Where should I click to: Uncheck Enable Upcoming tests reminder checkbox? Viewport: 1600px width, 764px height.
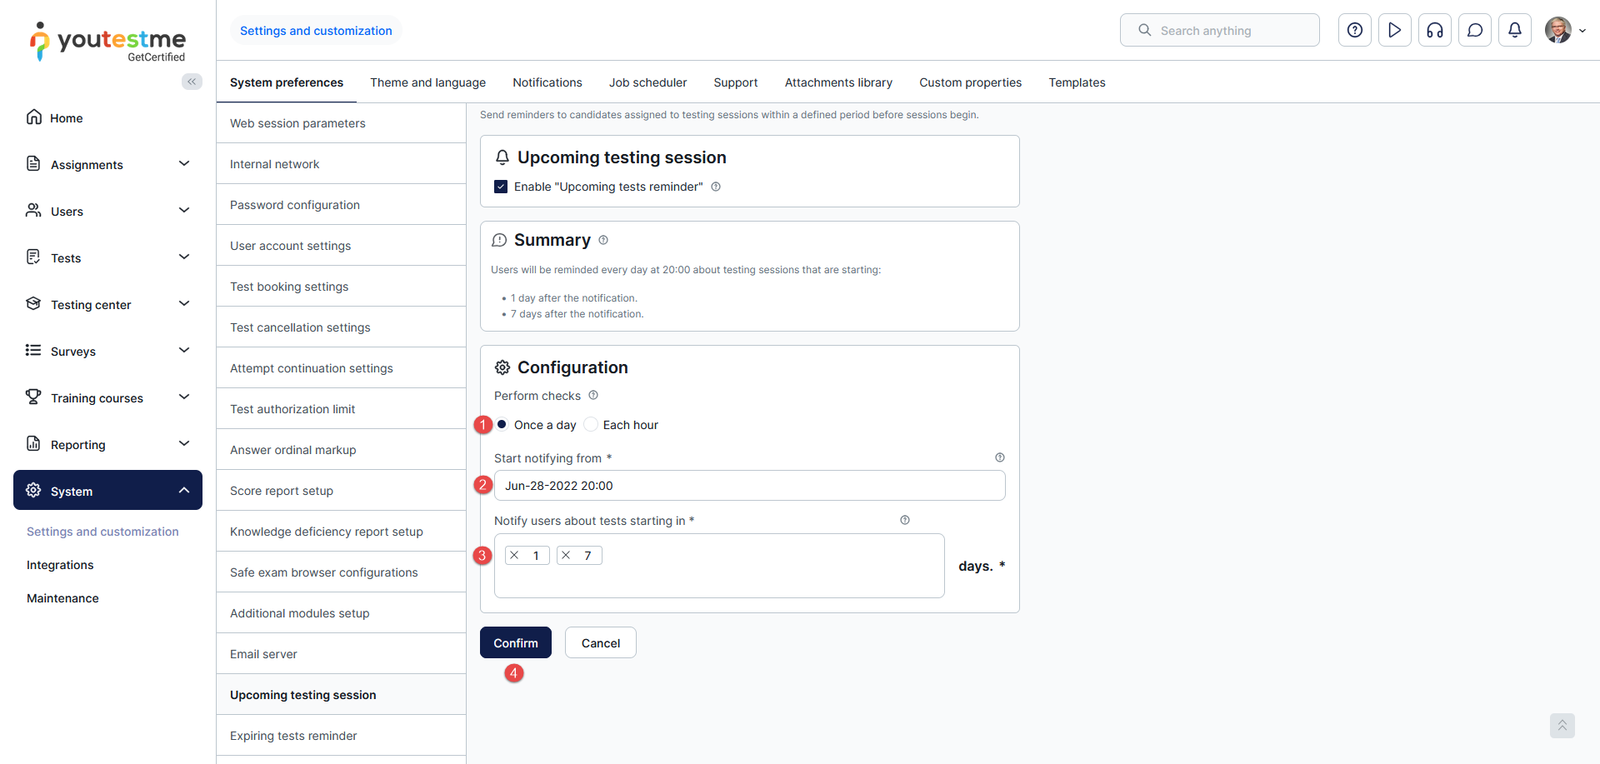tap(501, 187)
